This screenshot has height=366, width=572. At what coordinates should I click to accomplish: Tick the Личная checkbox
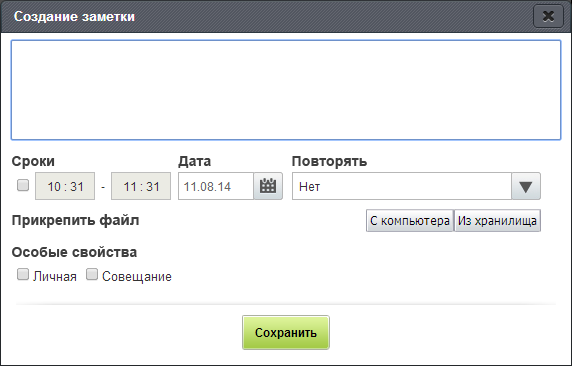point(23,274)
